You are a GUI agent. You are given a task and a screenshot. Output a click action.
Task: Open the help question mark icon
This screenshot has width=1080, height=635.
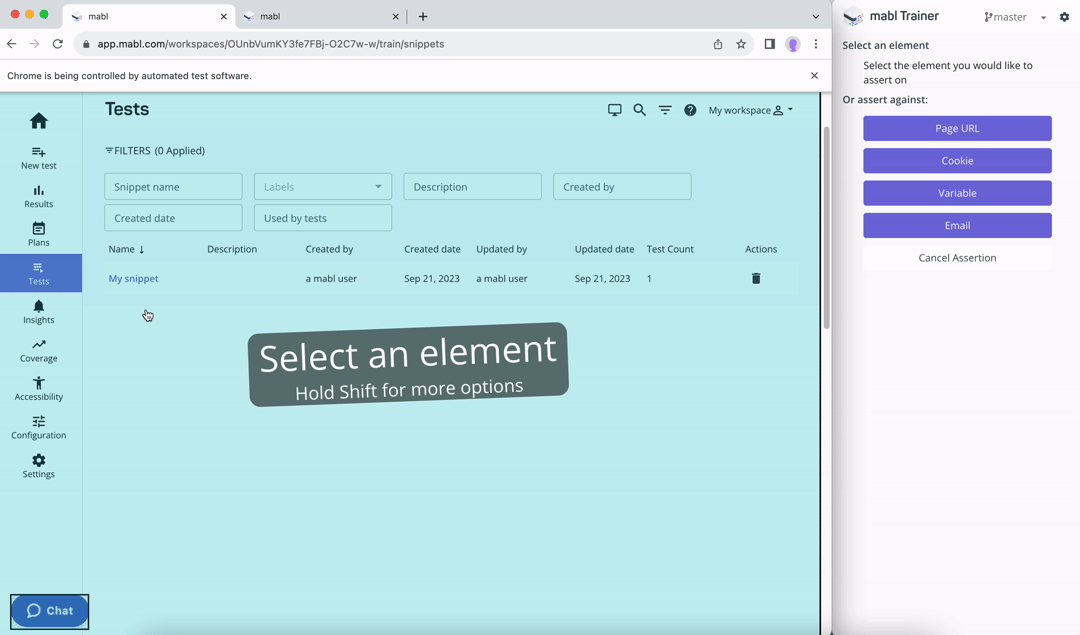click(690, 110)
